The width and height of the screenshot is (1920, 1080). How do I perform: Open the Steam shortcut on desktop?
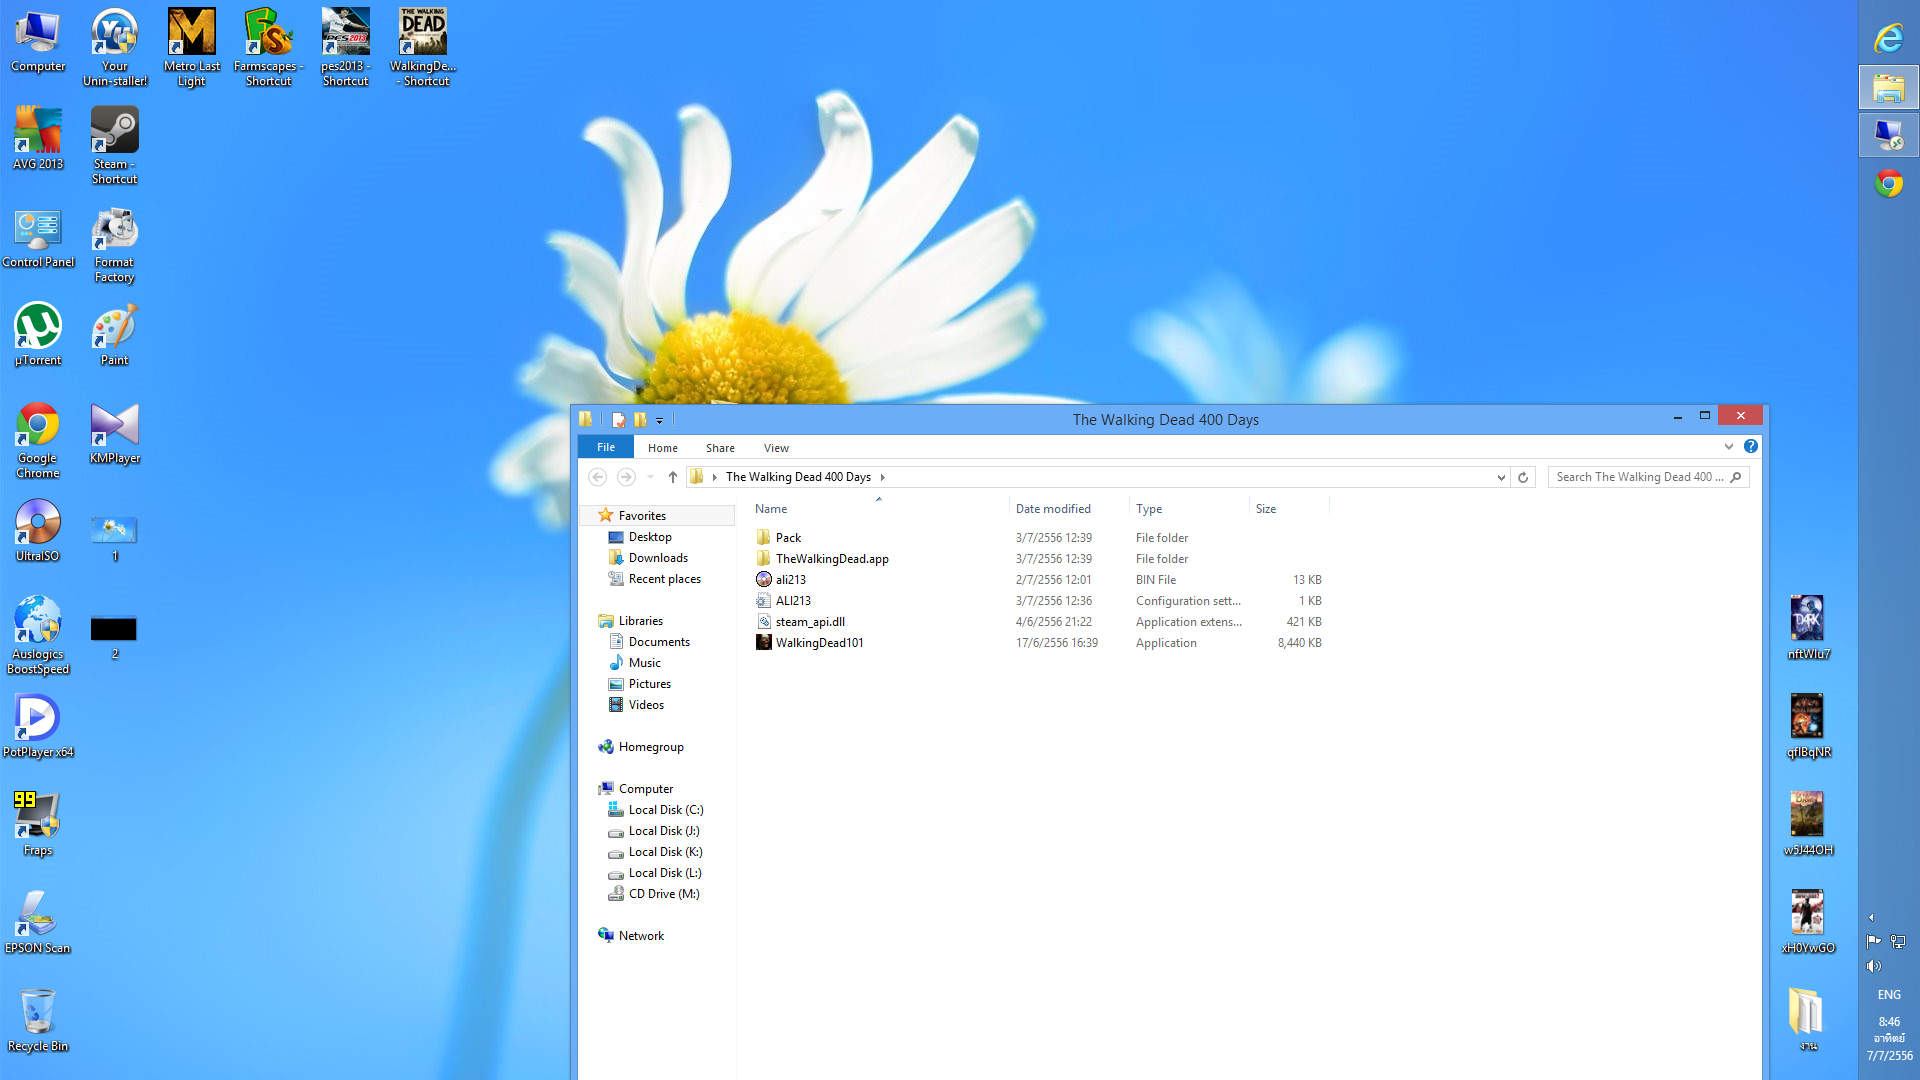[114, 145]
